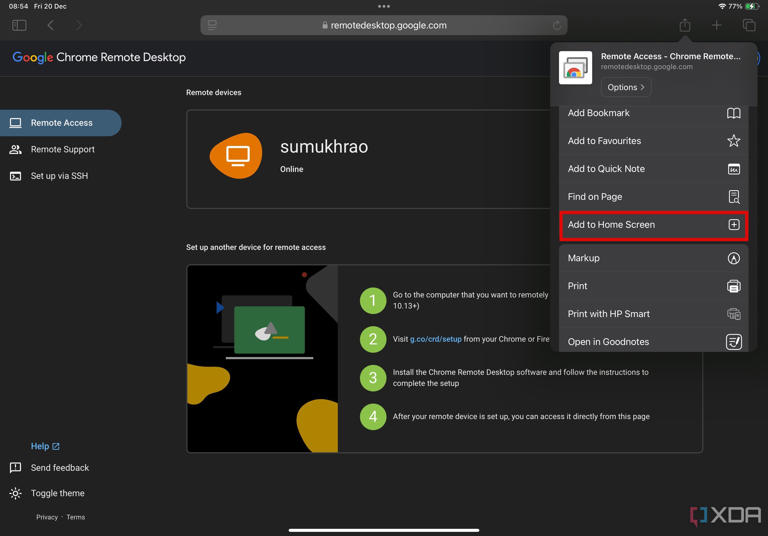768x536 pixels.
Task: Click the HP Smart printer icon
Action: 734,314
